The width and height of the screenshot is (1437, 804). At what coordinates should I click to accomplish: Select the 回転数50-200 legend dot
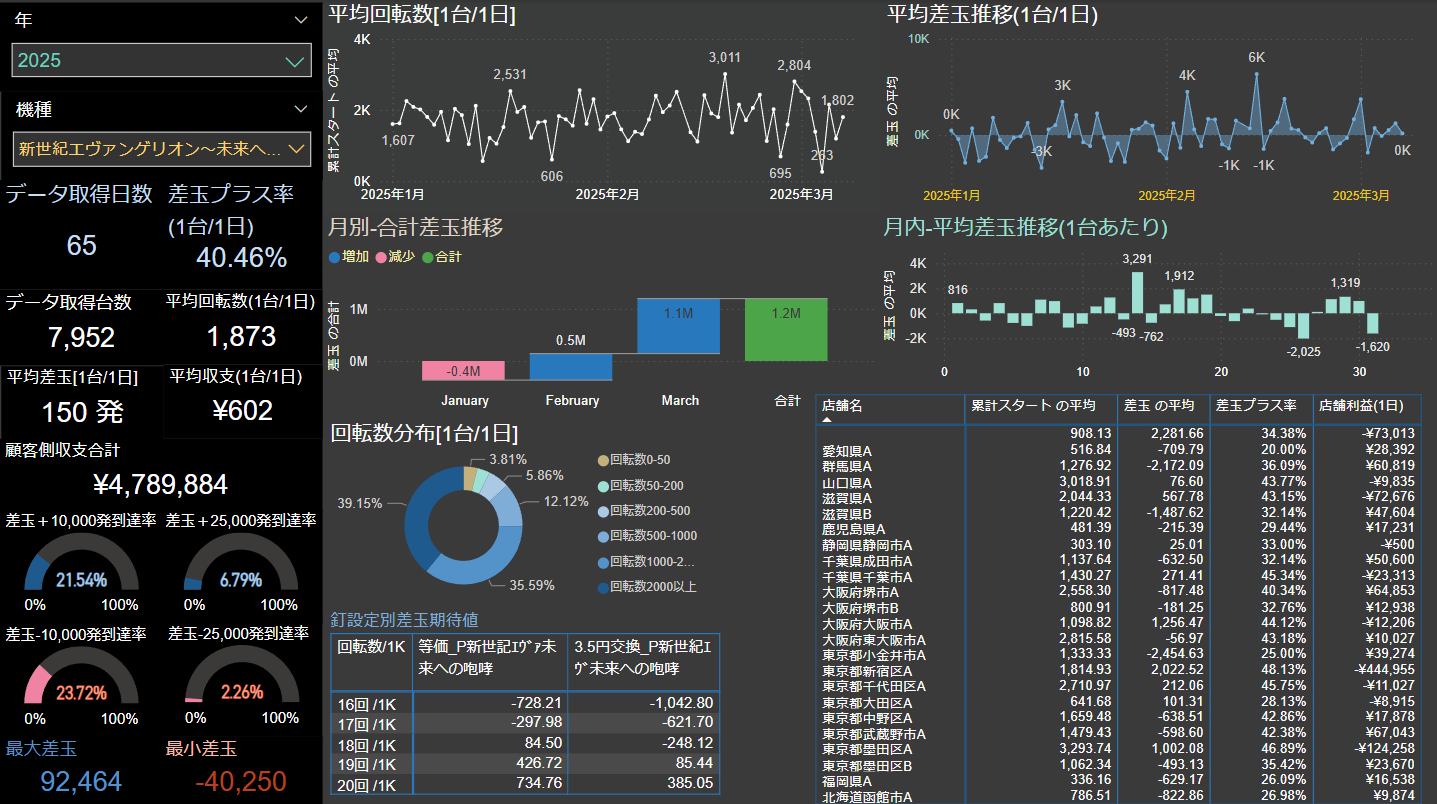coord(602,485)
